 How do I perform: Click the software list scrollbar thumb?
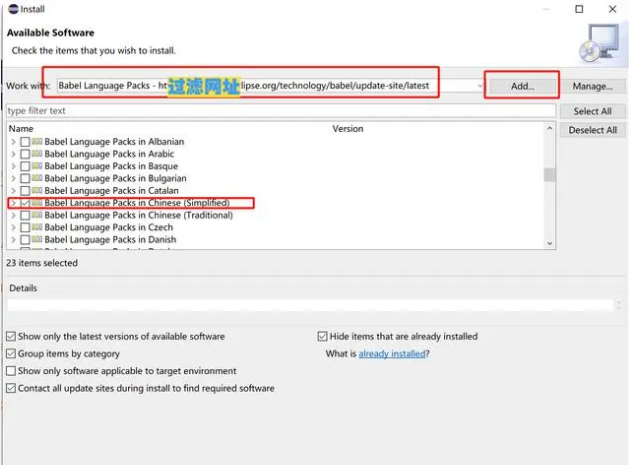point(550,175)
